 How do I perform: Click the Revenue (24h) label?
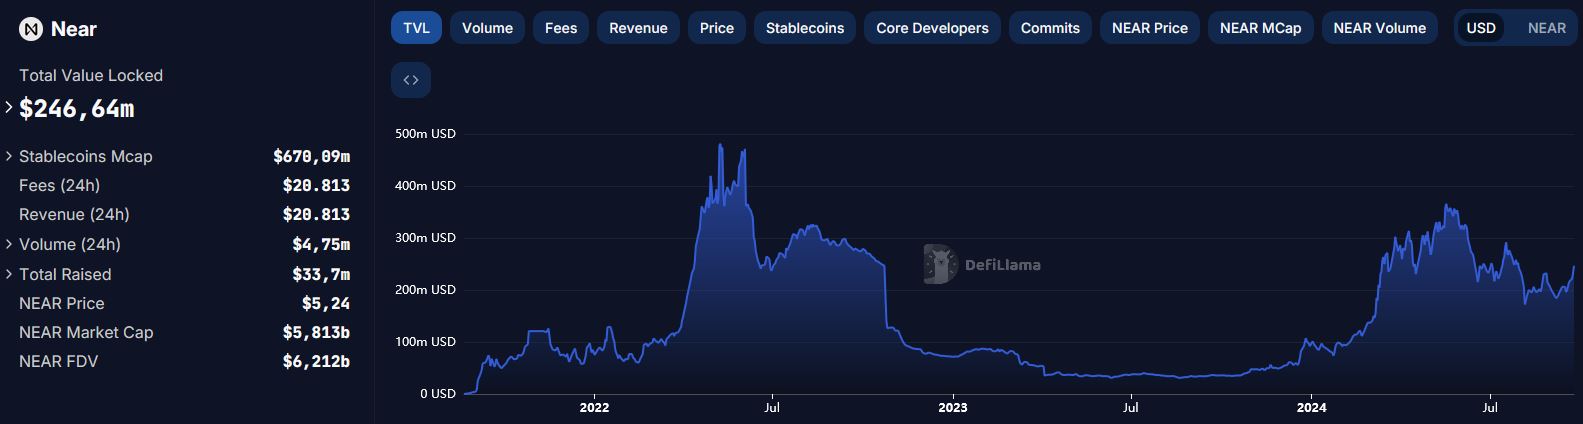point(74,214)
